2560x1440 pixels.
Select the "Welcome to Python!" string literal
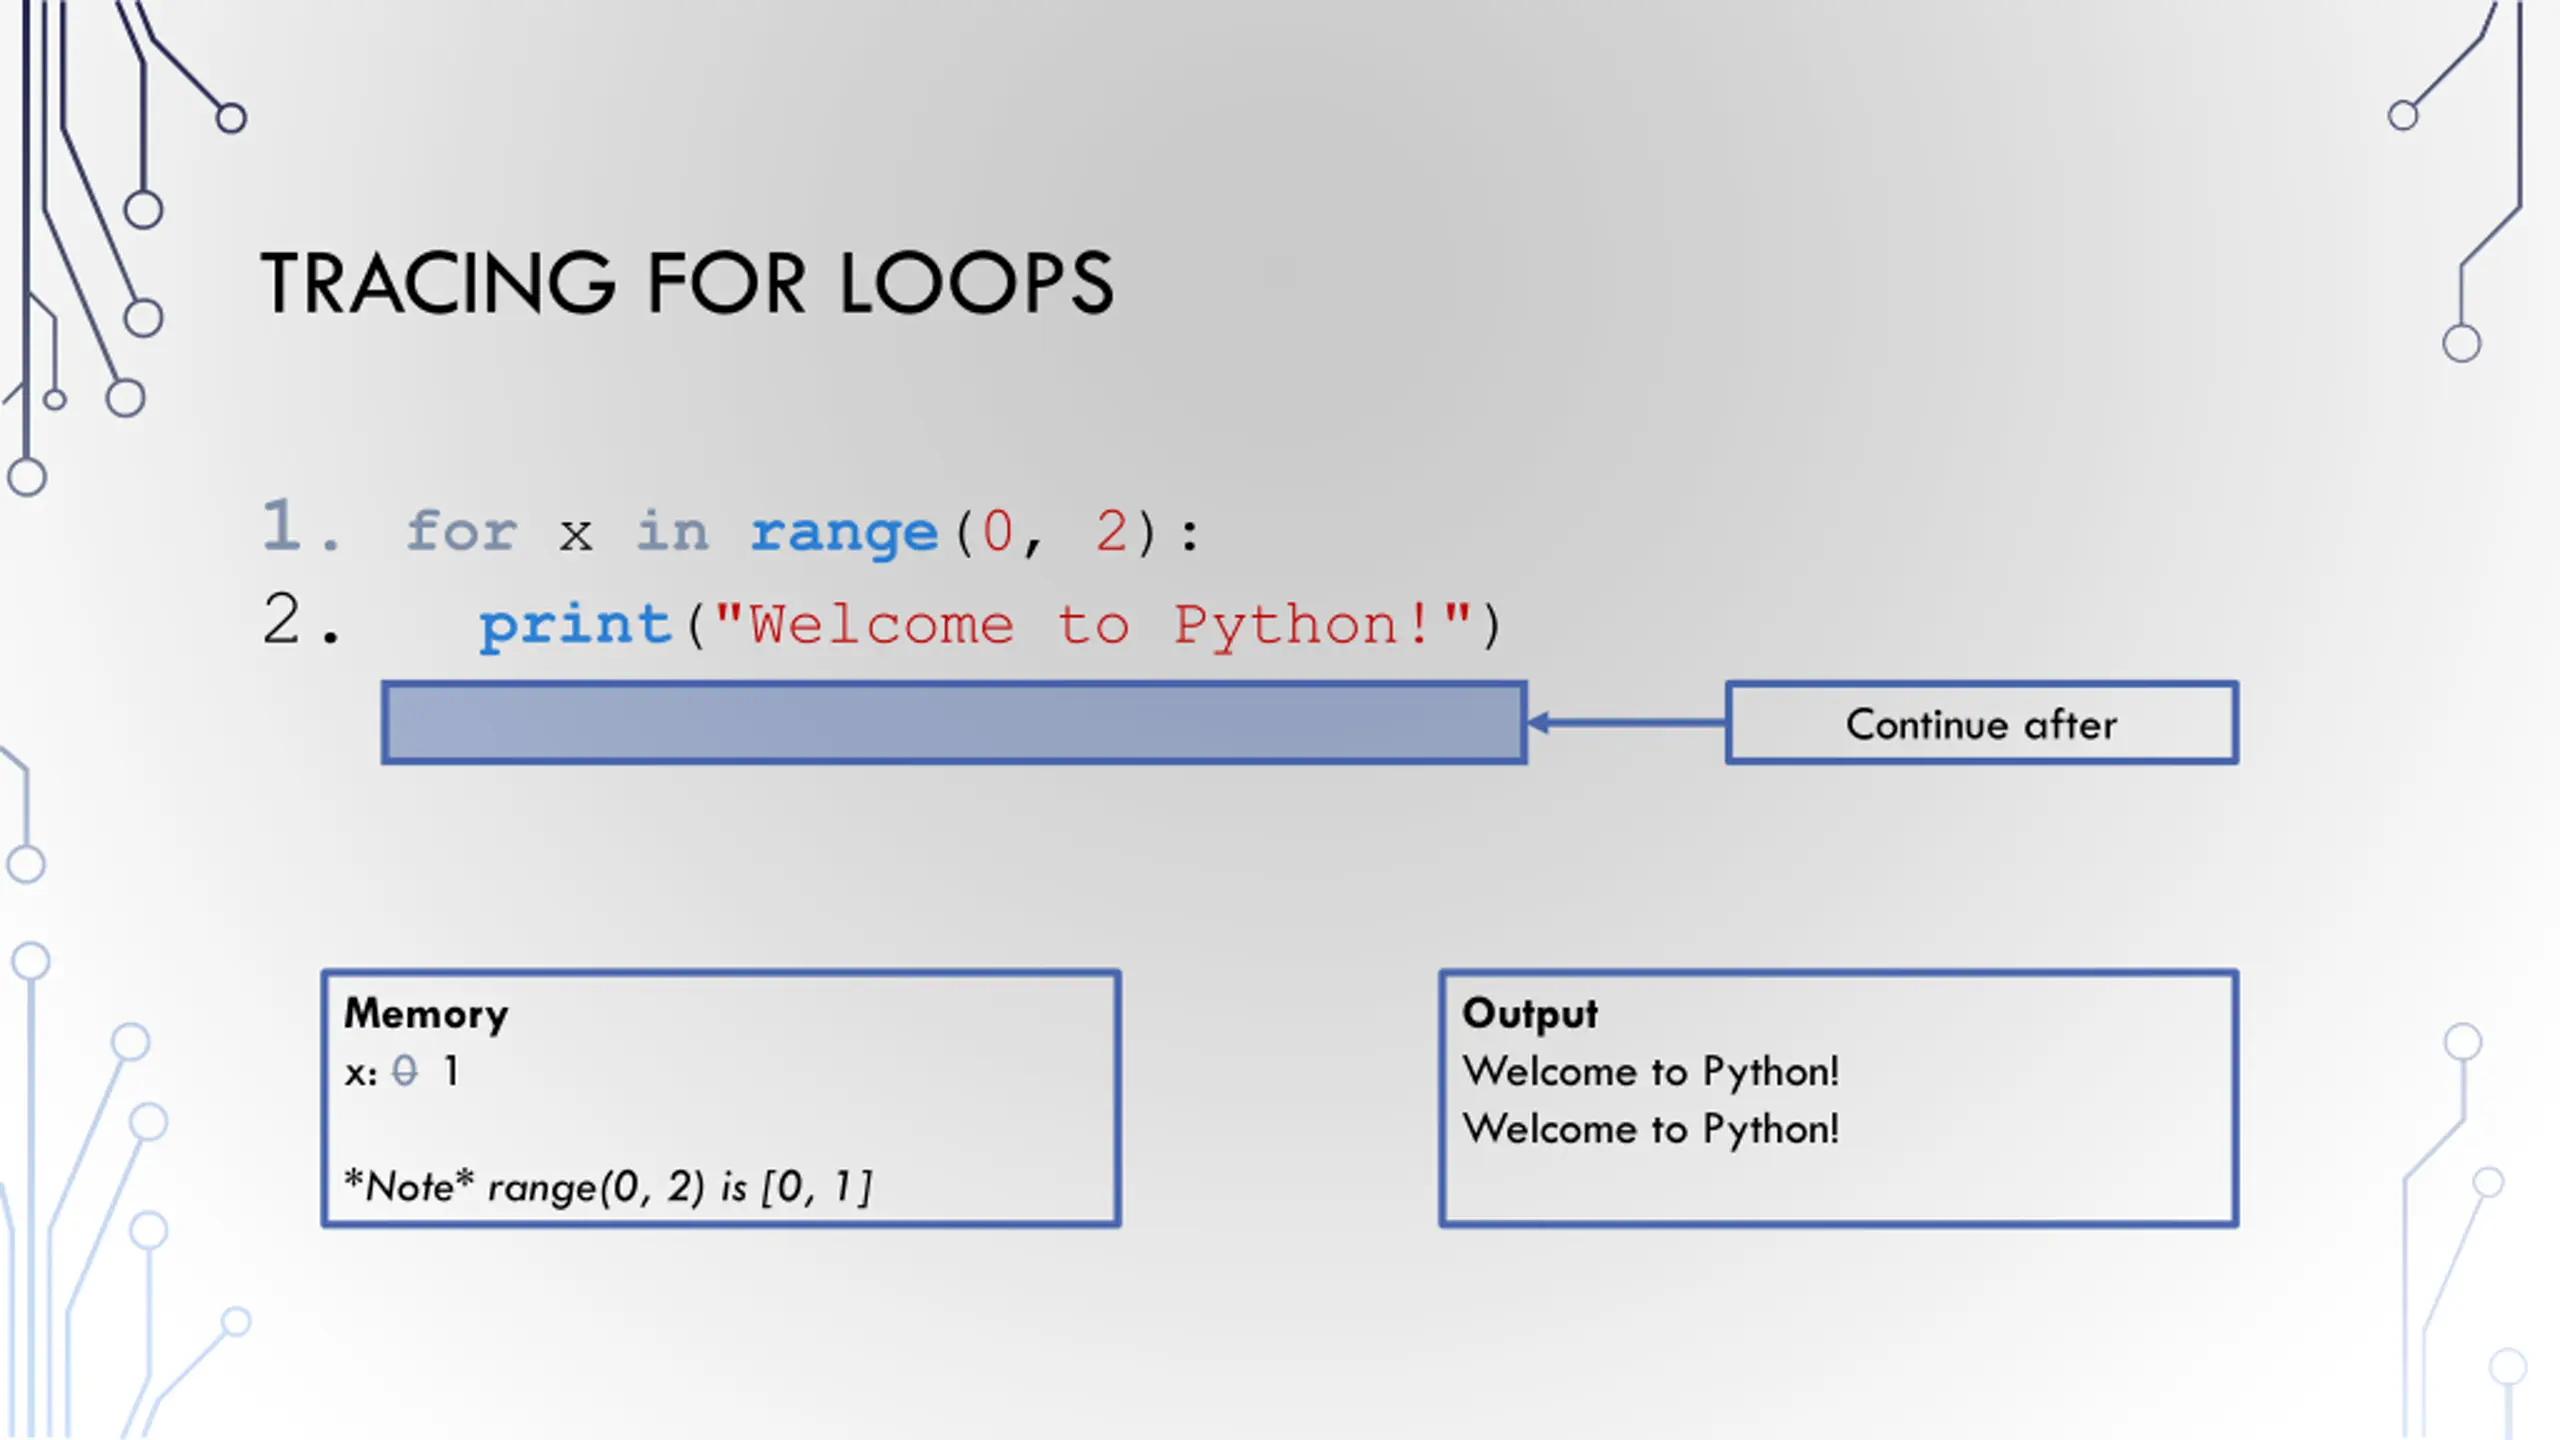click(1093, 625)
